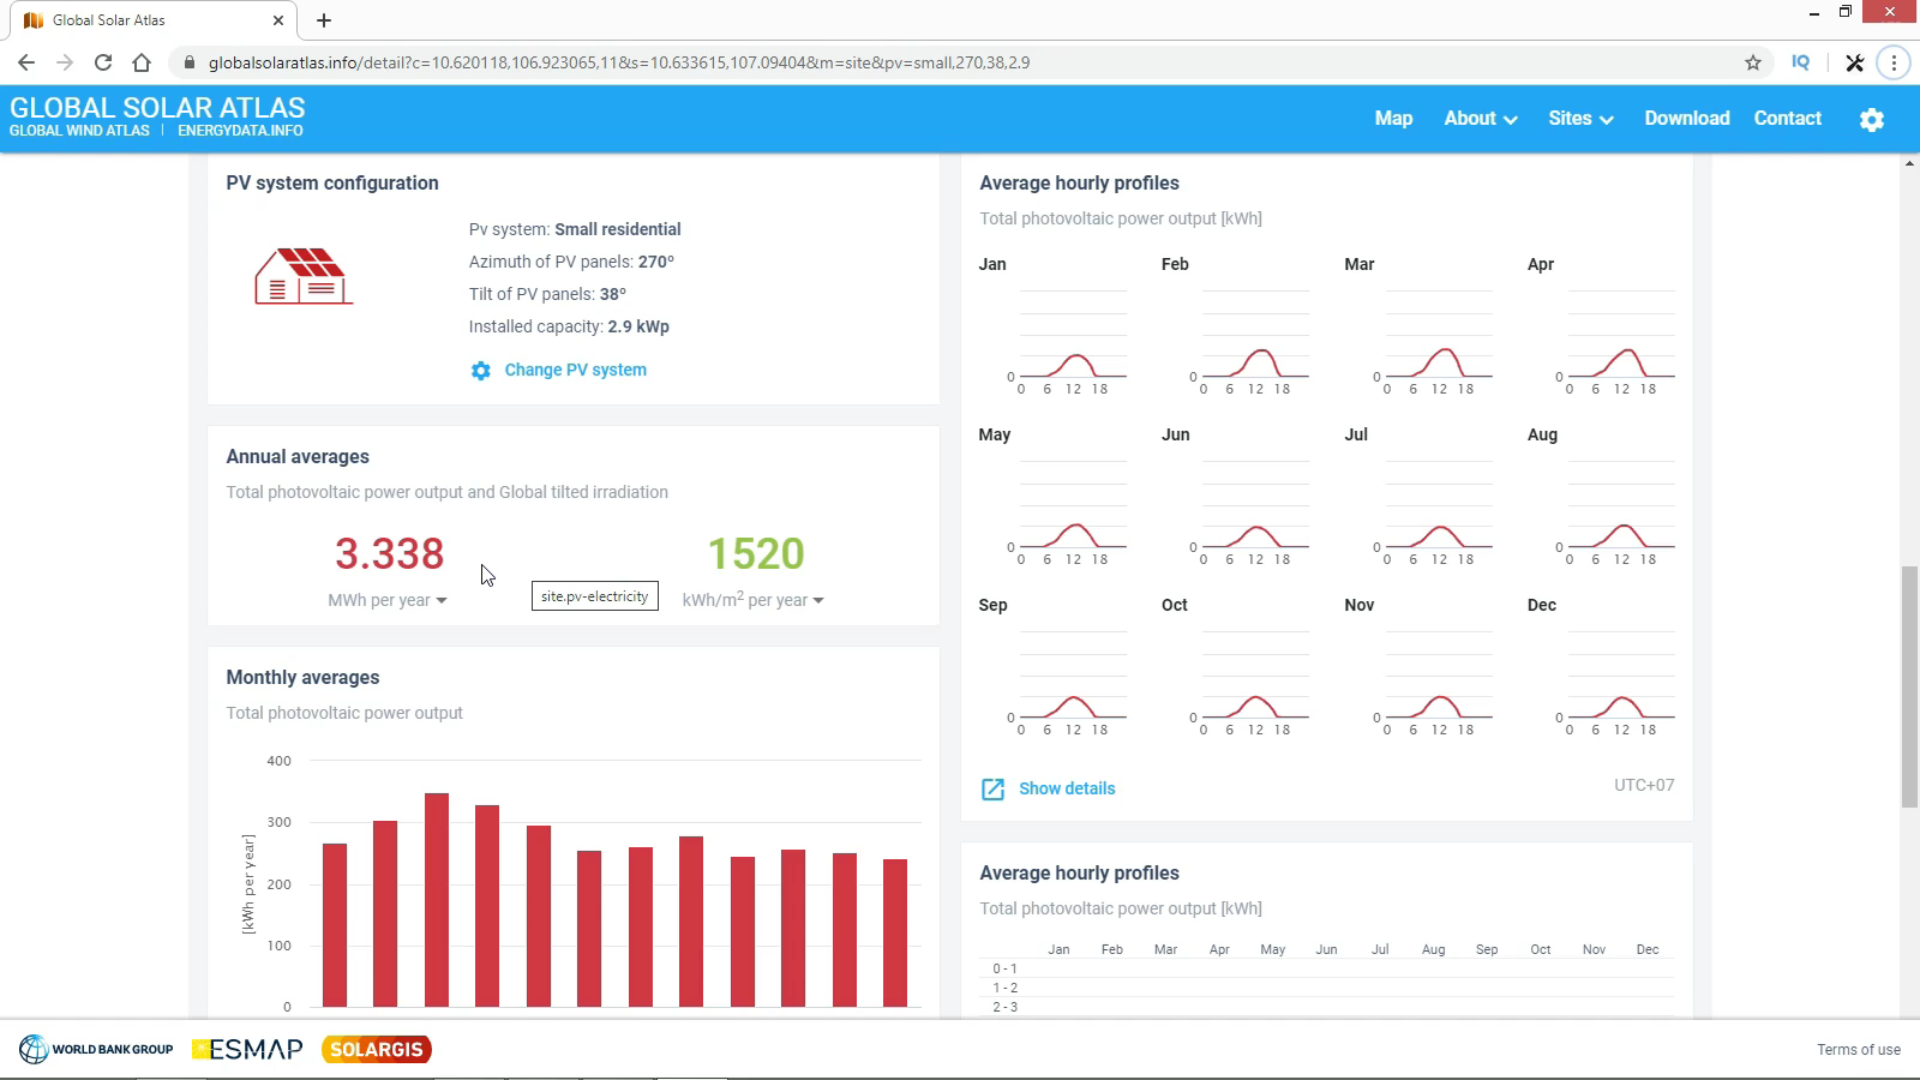Reload the page in the browser
Screen dimensions: 1920x1080
click(x=103, y=63)
